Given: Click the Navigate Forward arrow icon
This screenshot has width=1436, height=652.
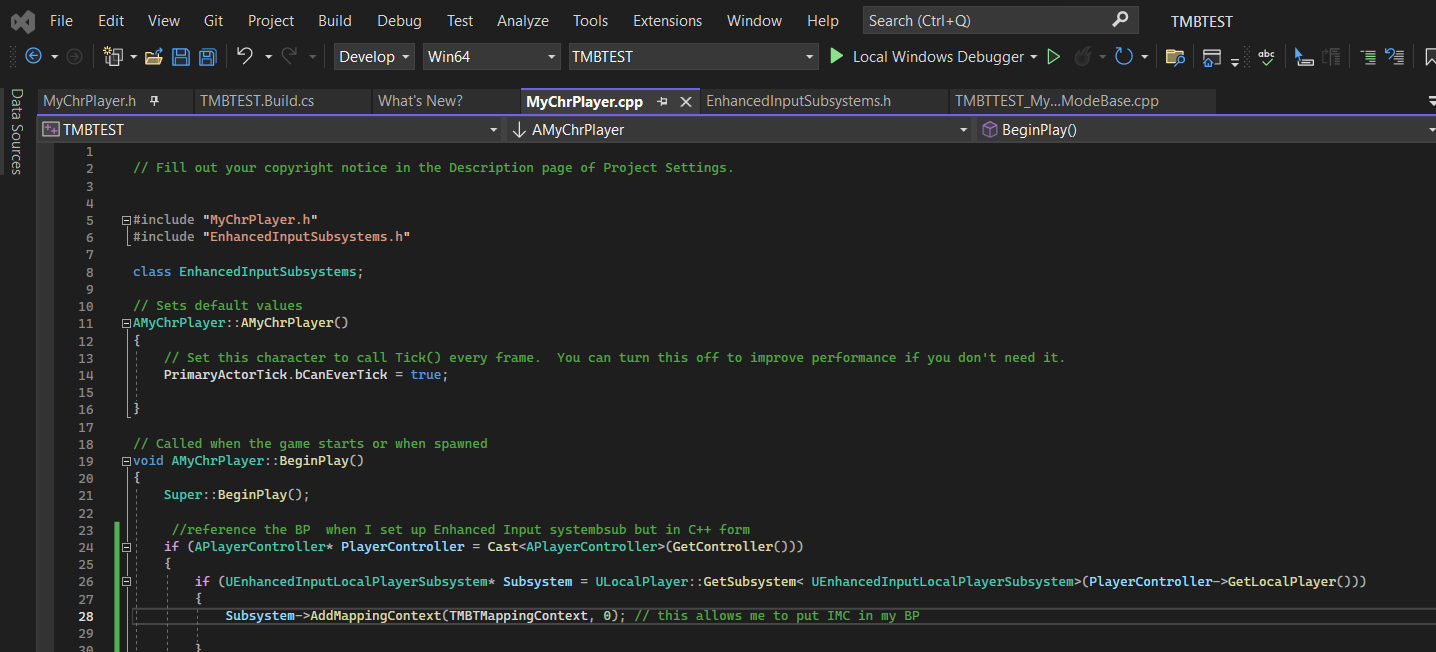Looking at the screenshot, I should click(75, 57).
